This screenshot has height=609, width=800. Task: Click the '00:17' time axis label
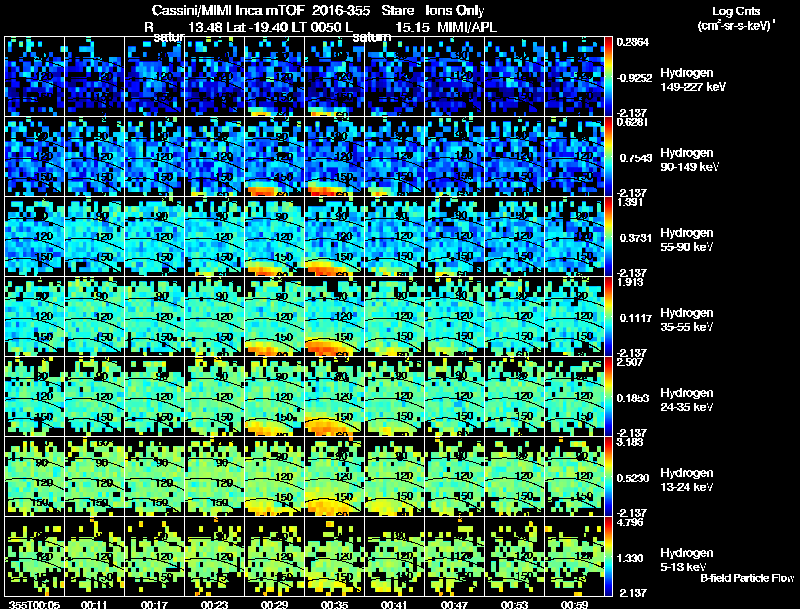click(x=154, y=604)
